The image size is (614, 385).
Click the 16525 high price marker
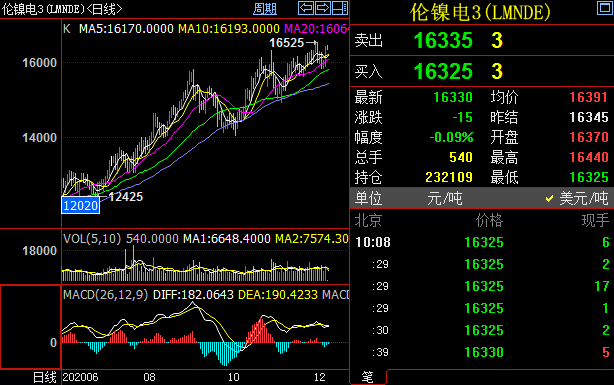click(287, 43)
